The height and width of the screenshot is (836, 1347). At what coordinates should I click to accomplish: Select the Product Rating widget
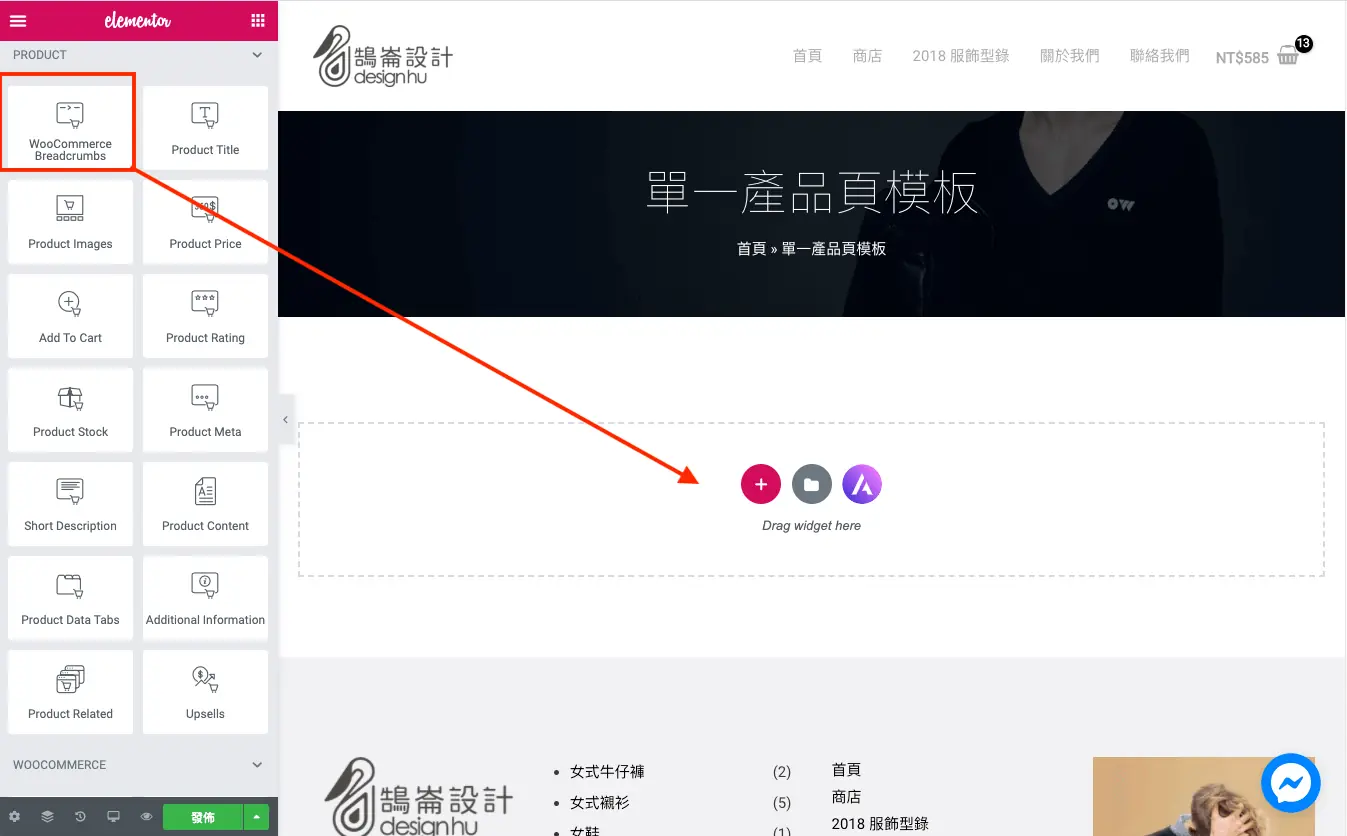click(x=205, y=316)
